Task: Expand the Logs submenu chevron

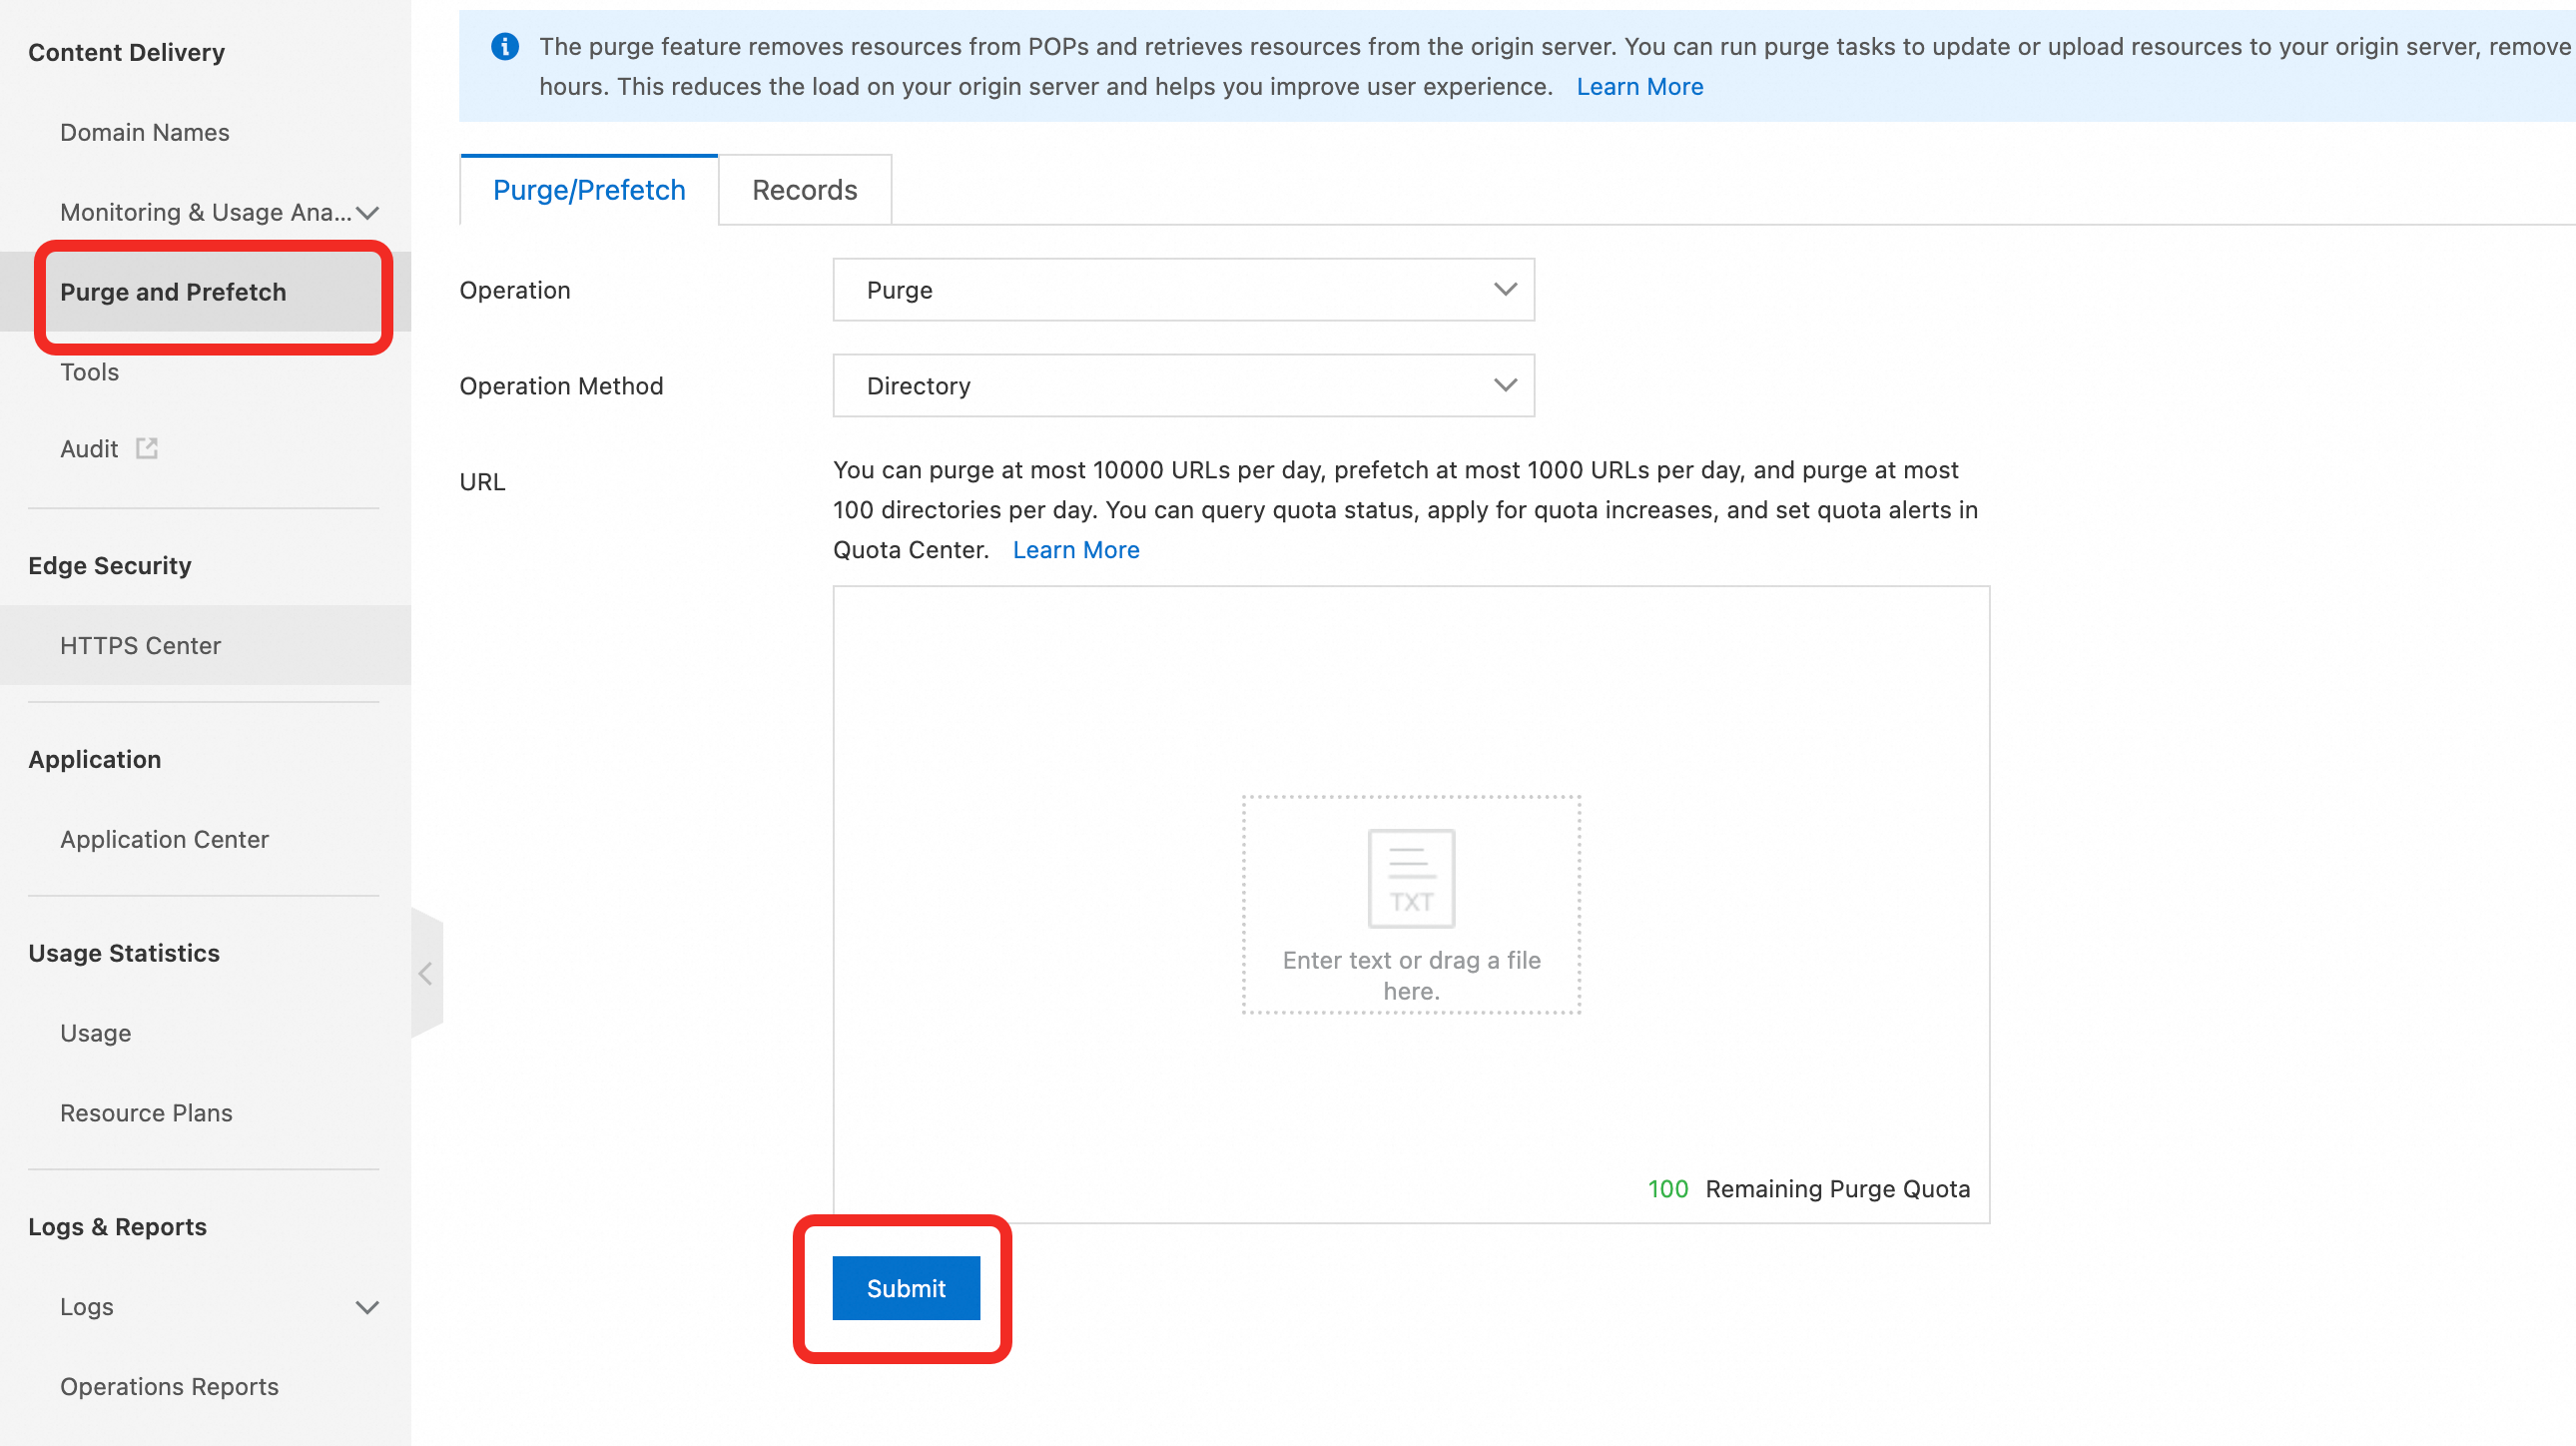Action: pyautogui.click(x=367, y=1307)
